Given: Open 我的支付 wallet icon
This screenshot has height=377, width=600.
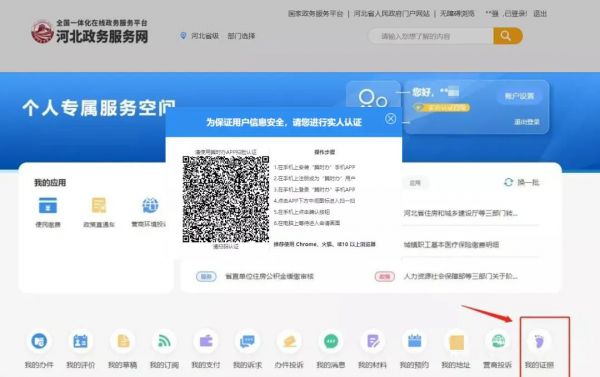Looking at the screenshot, I should [206, 341].
